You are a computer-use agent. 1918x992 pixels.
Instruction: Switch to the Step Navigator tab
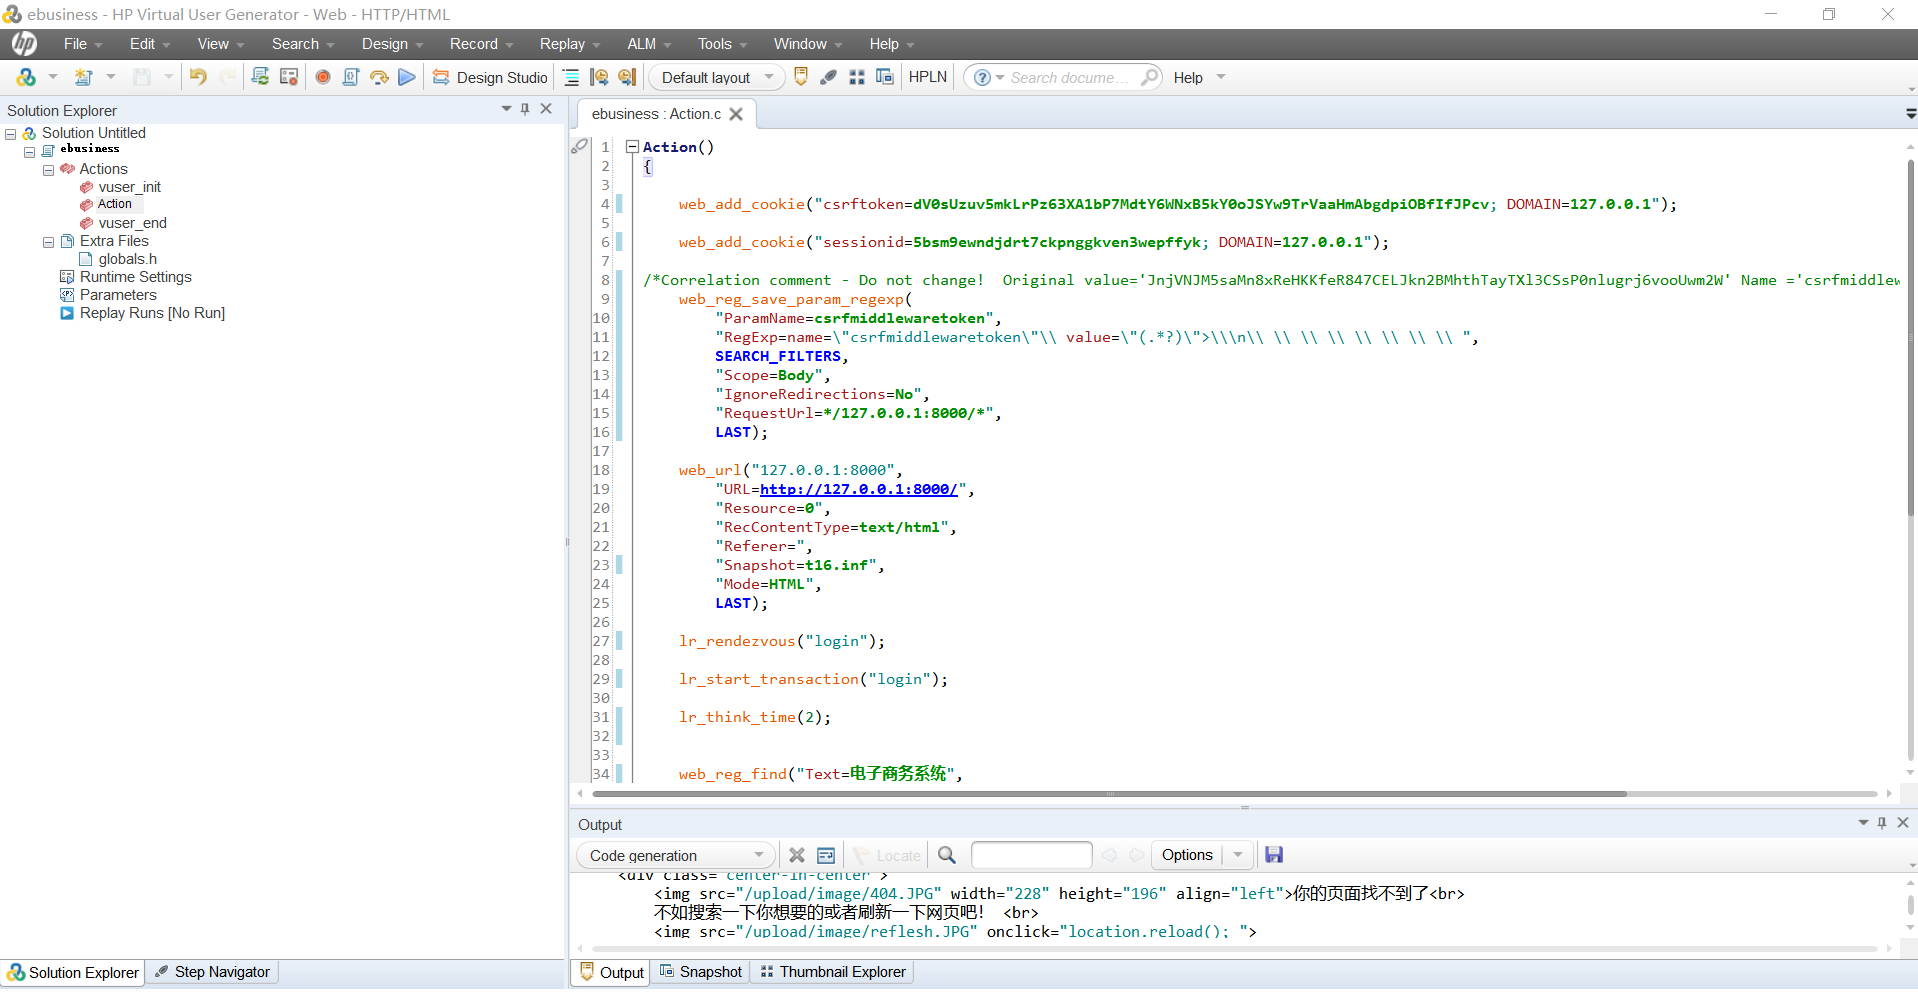click(212, 972)
